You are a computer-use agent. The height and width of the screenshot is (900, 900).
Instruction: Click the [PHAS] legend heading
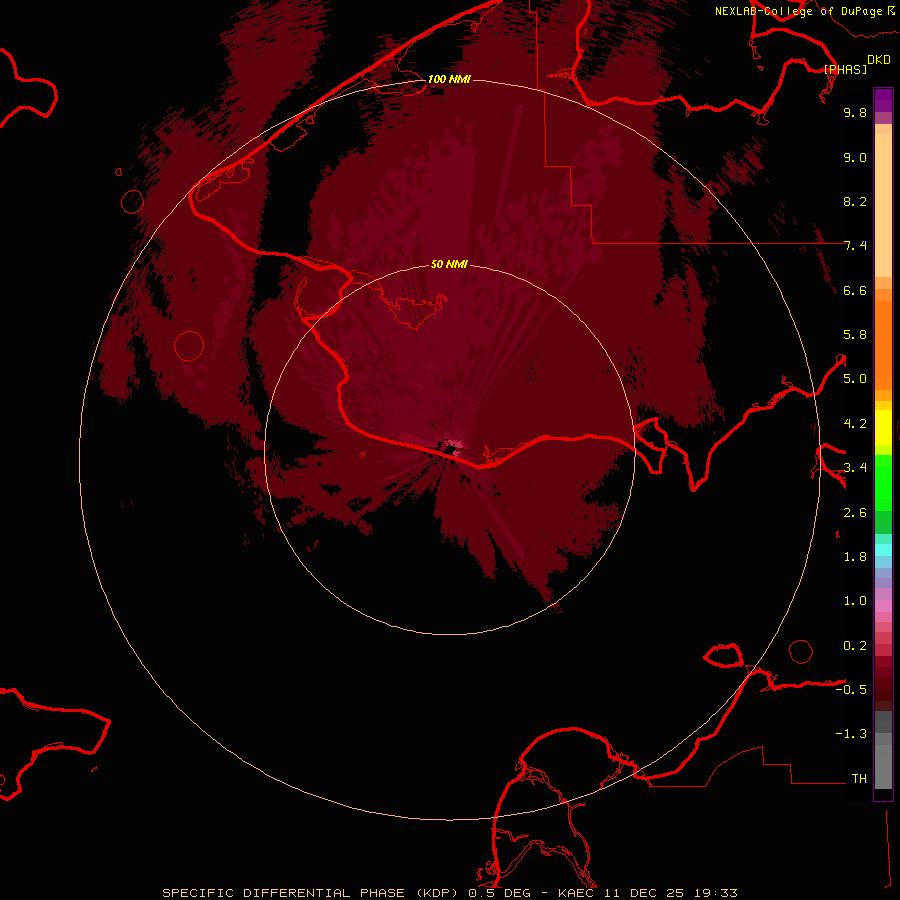(845, 70)
